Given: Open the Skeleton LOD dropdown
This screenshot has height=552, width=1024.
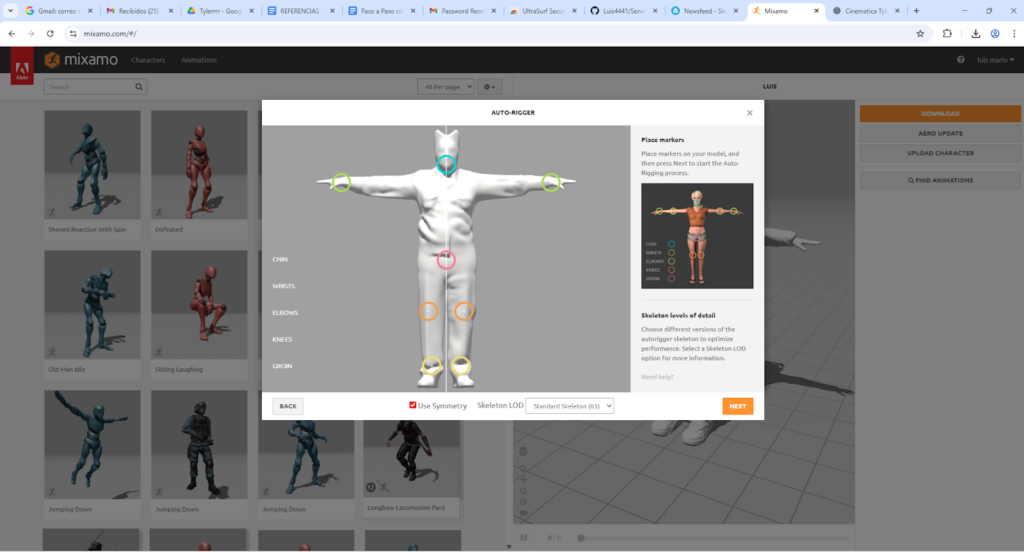Looking at the screenshot, I should tap(569, 406).
